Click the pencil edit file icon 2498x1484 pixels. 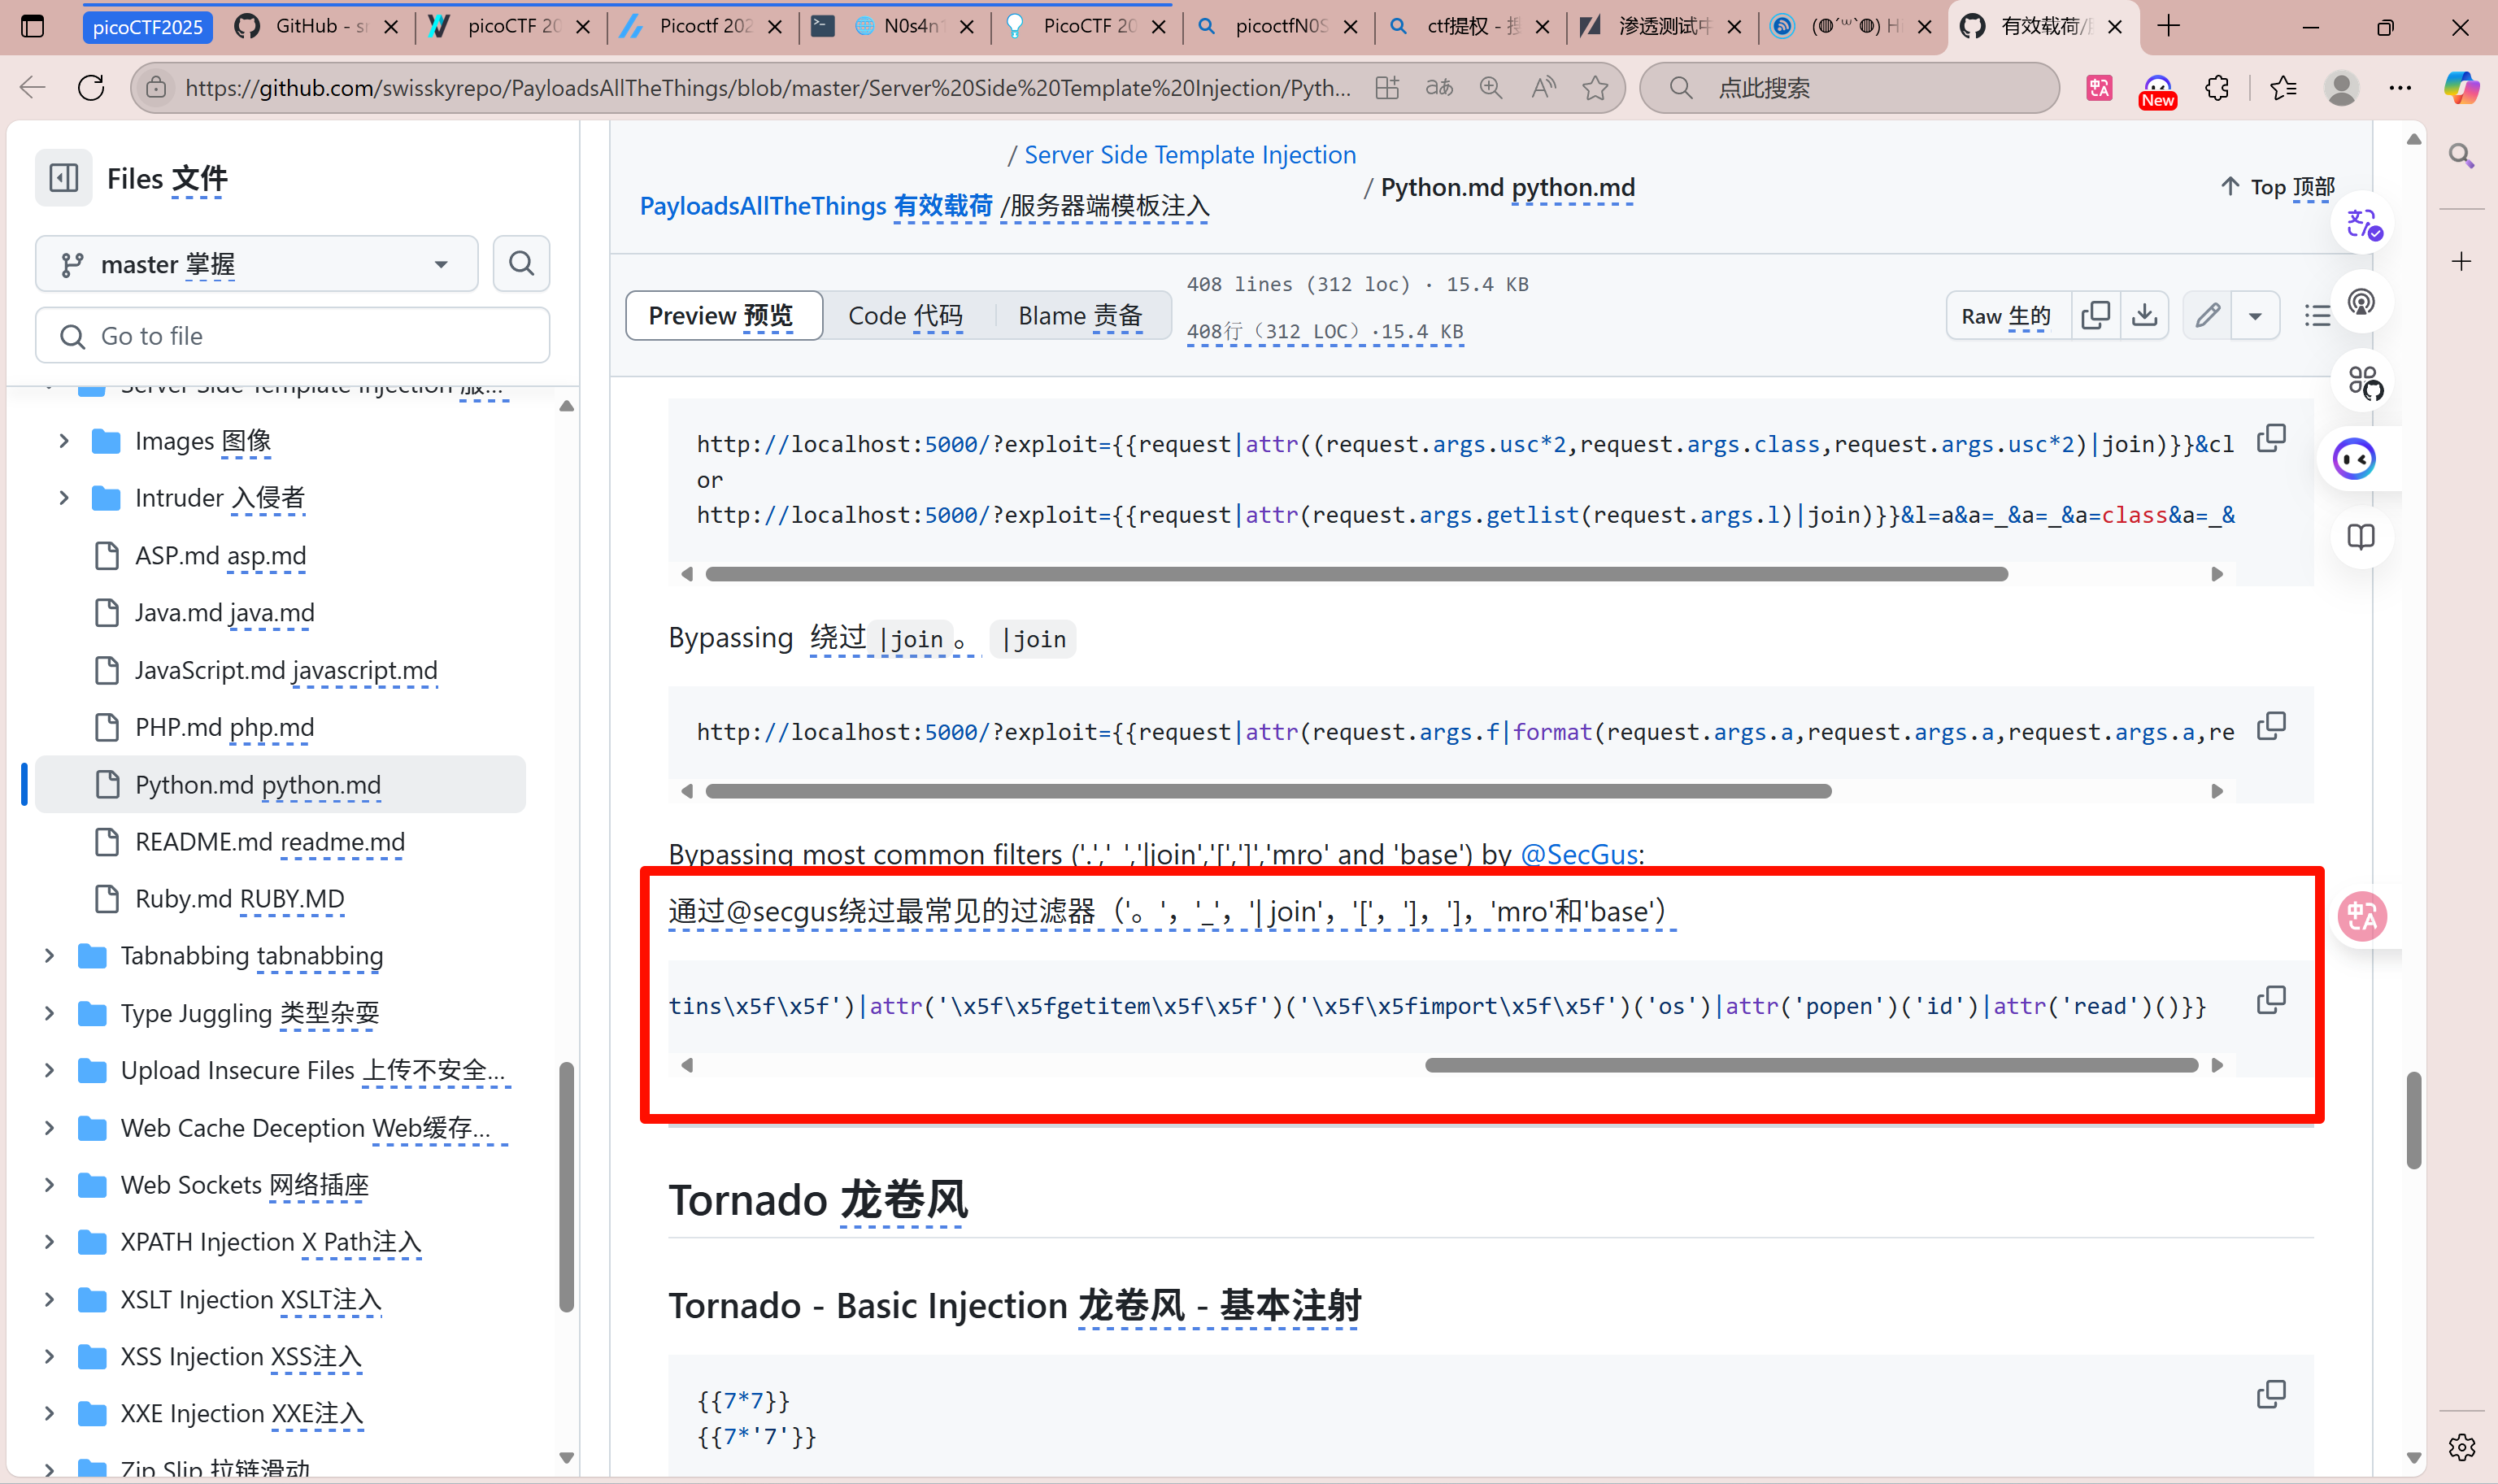click(x=2208, y=316)
